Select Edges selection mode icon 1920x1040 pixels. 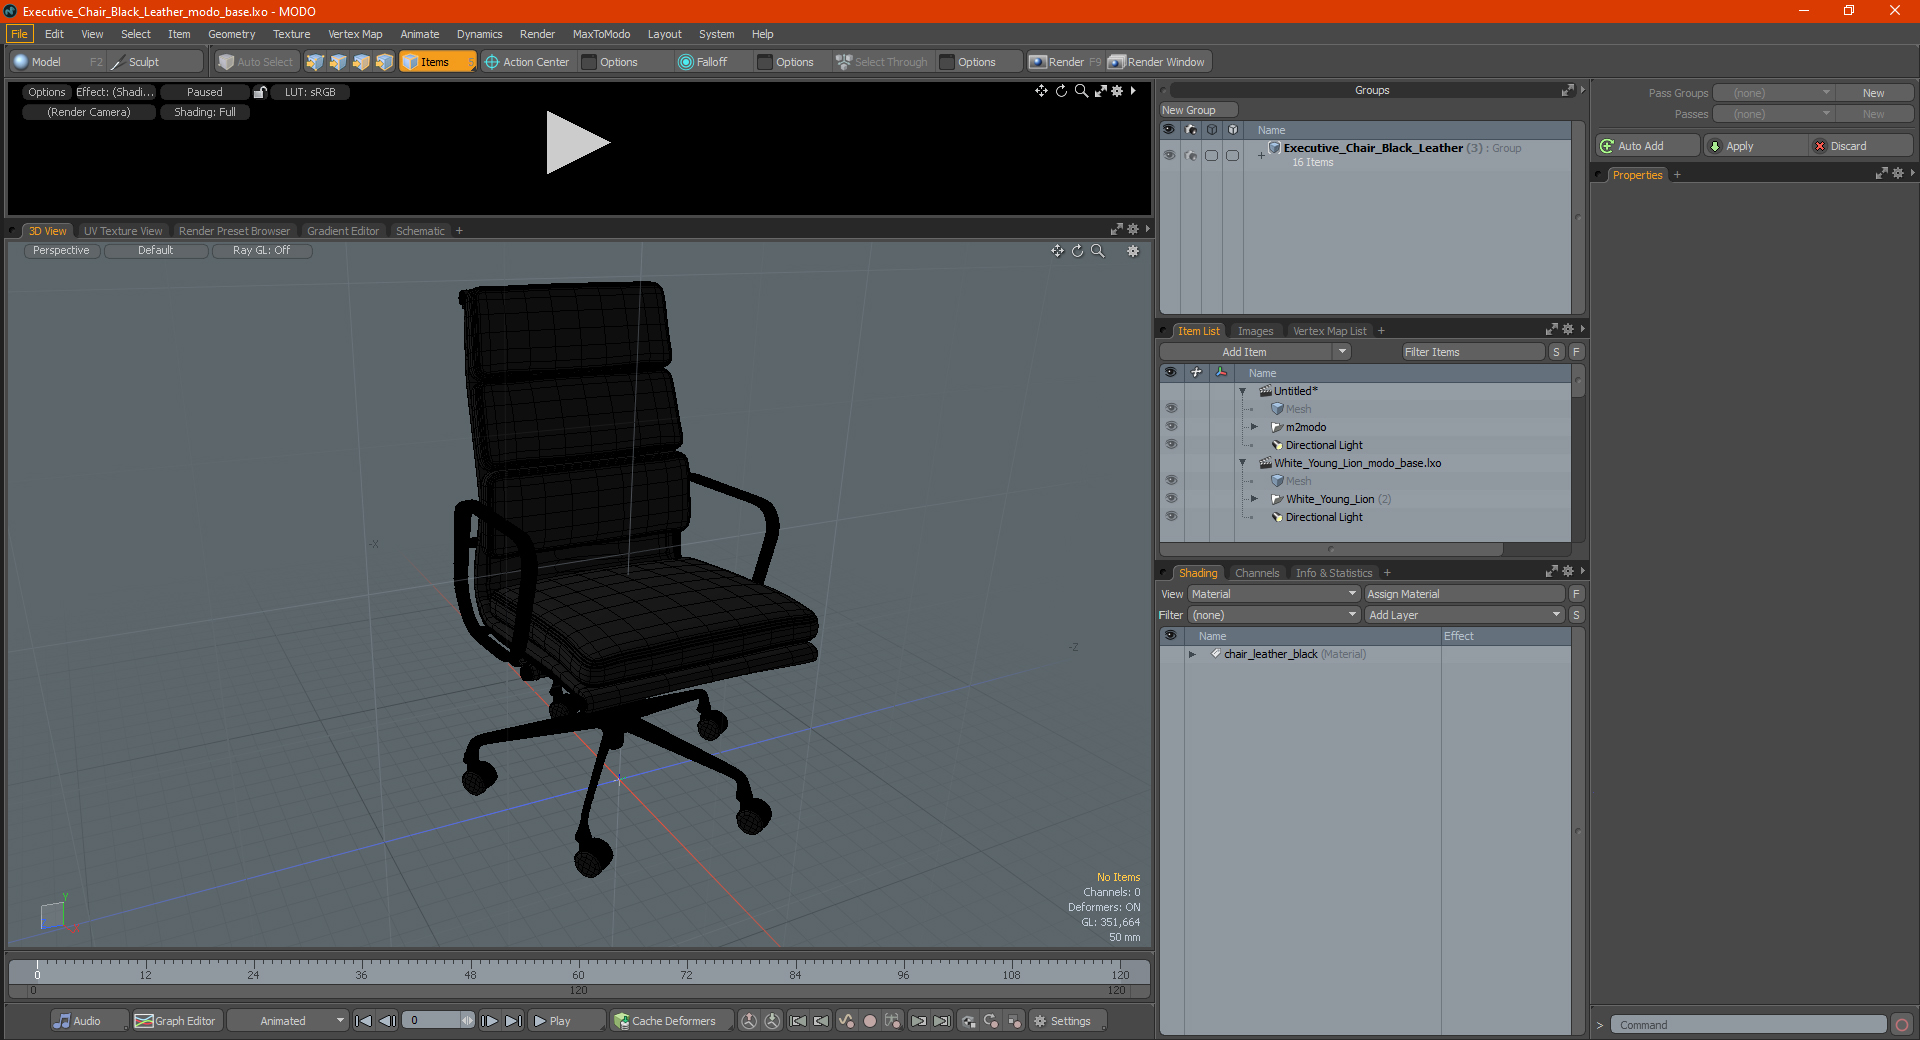[x=338, y=62]
